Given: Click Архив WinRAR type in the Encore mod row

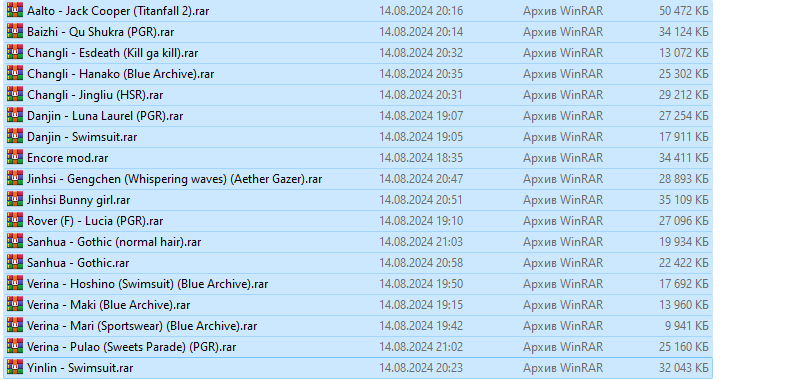Looking at the screenshot, I should 563,158.
